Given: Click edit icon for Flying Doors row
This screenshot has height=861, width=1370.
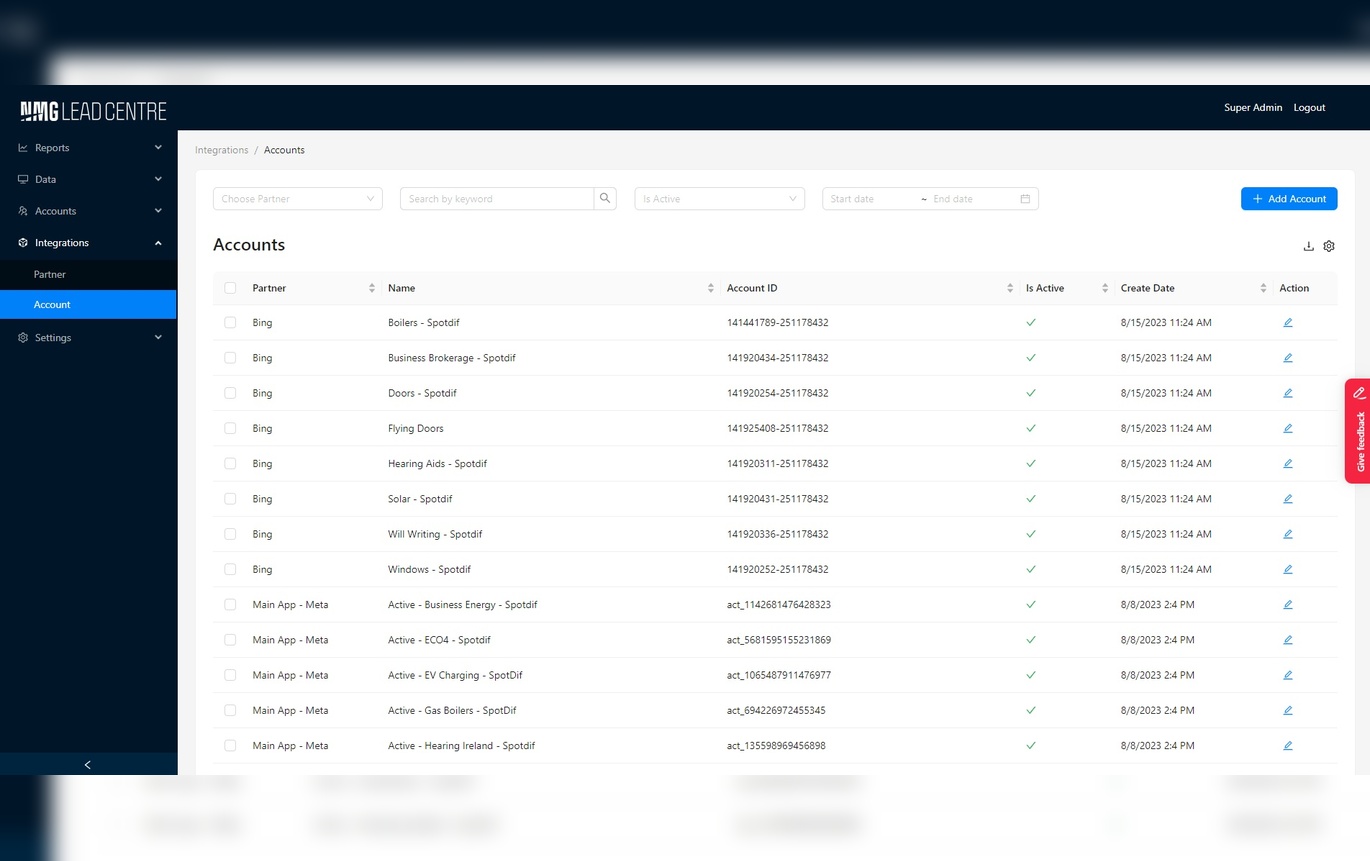Looking at the screenshot, I should click(x=1287, y=428).
